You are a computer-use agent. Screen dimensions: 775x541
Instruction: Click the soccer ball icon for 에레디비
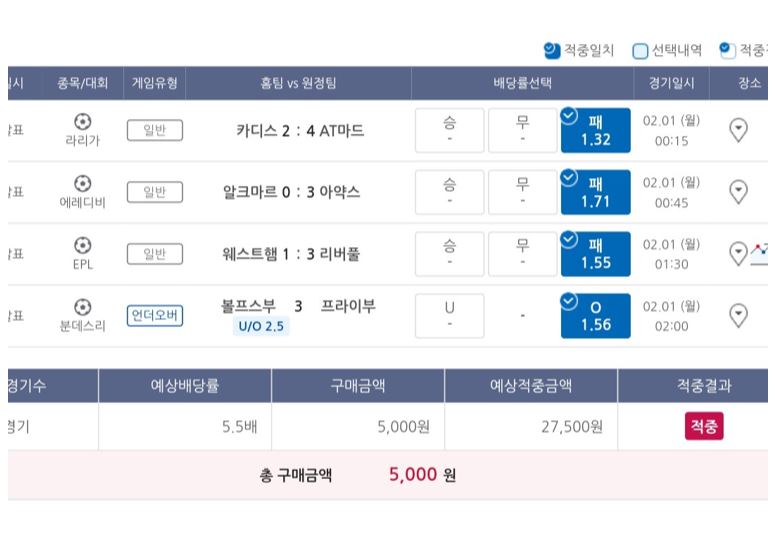click(83, 183)
